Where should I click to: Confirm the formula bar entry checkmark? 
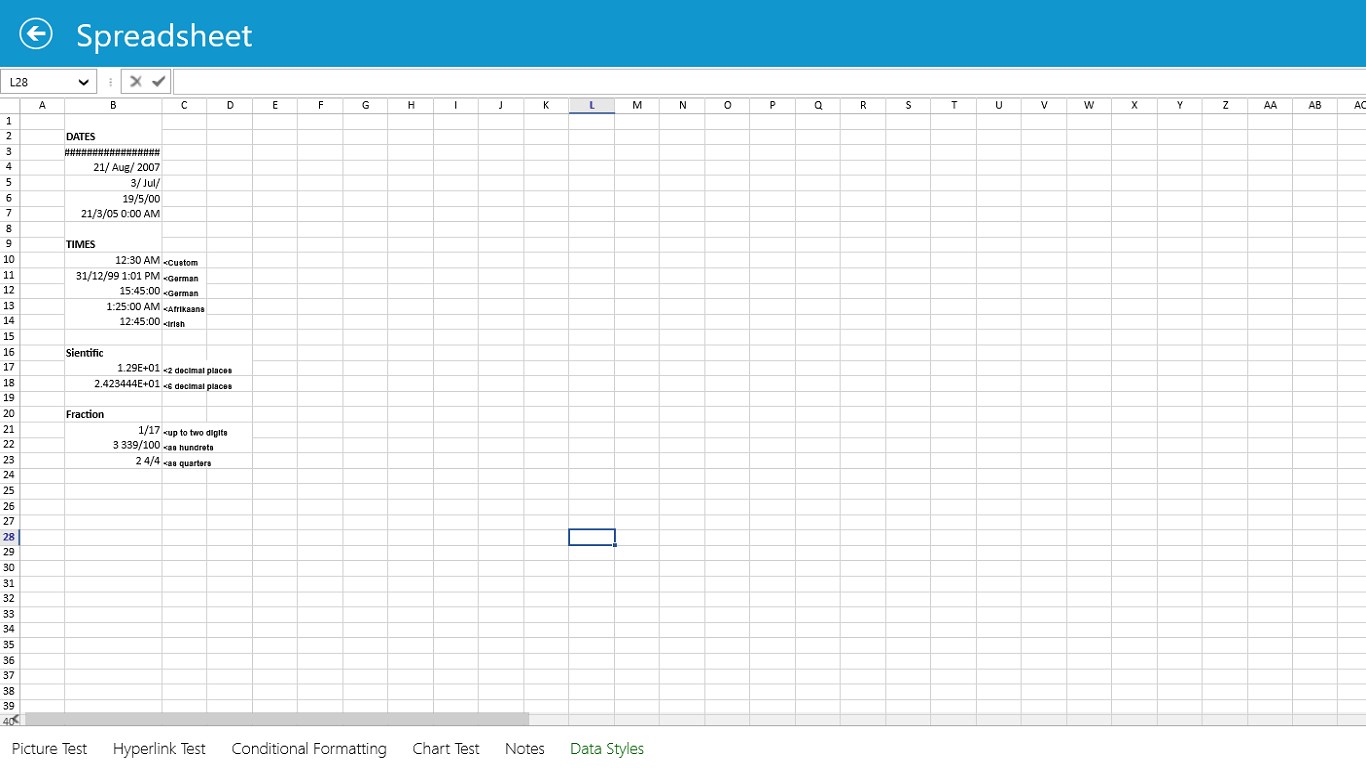coord(159,82)
